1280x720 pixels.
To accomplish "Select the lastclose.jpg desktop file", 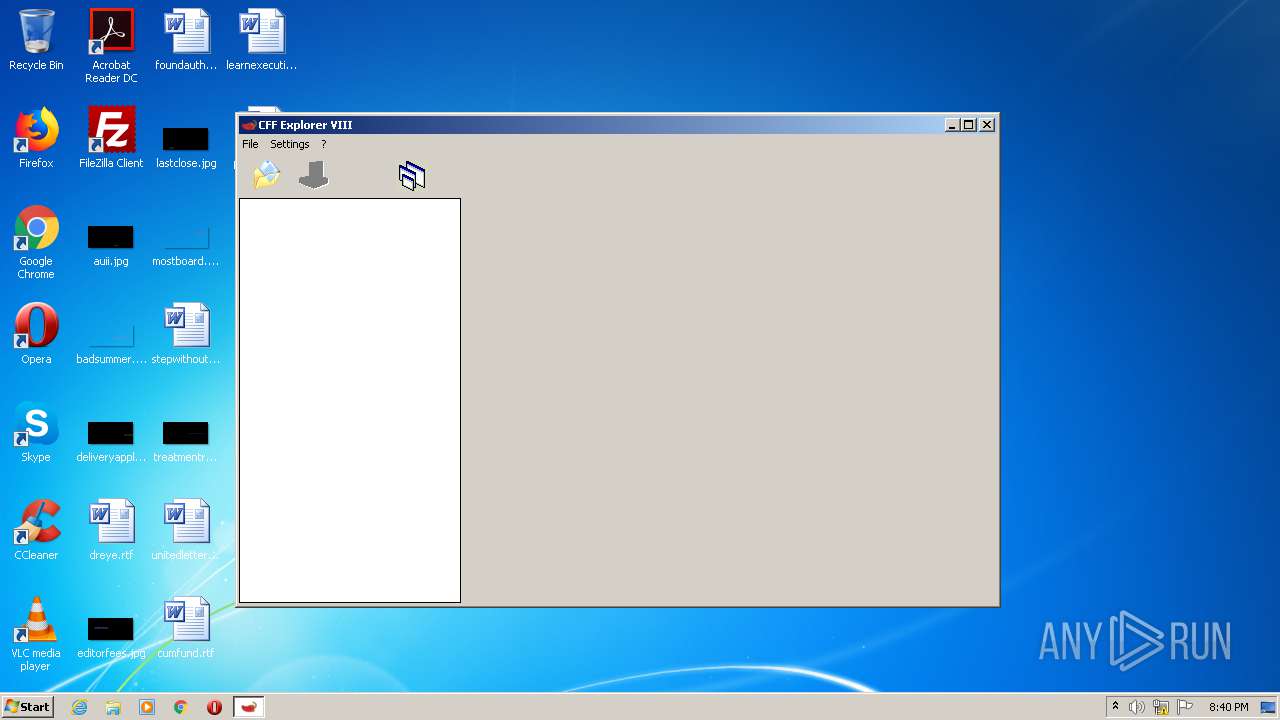I will tap(186, 146).
